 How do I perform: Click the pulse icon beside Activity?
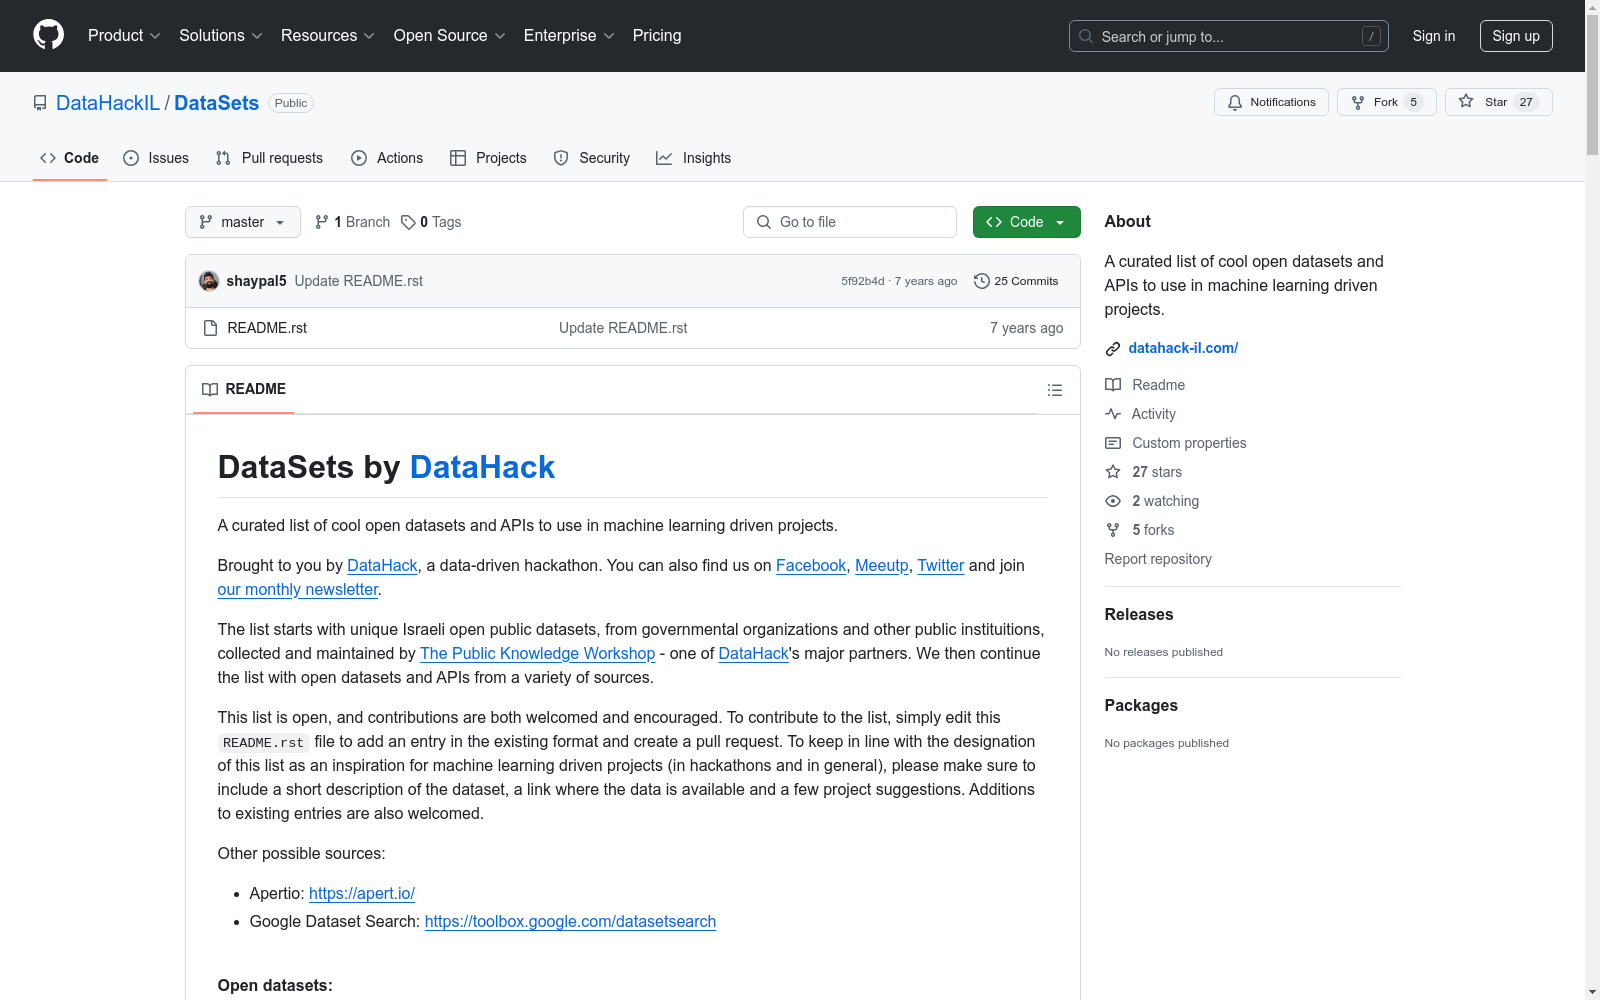[x=1113, y=414]
